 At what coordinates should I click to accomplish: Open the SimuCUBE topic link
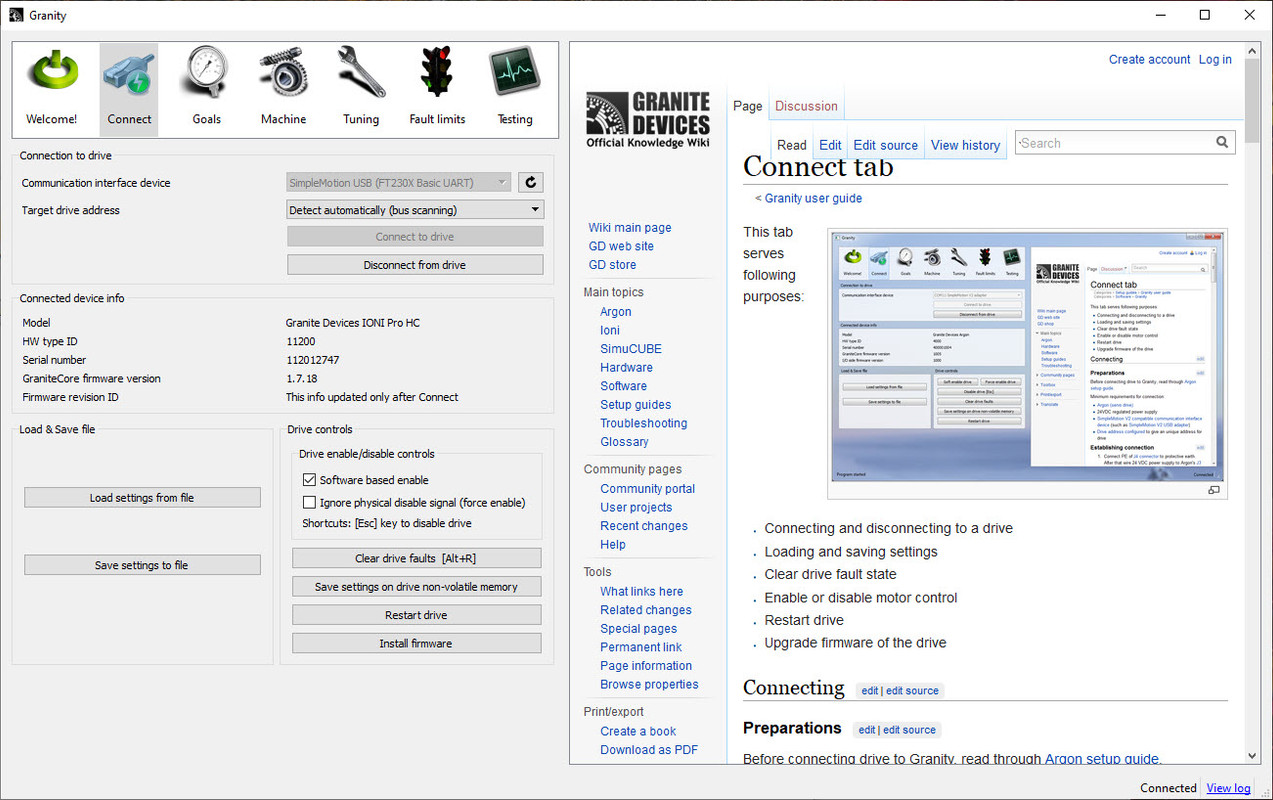click(631, 348)
